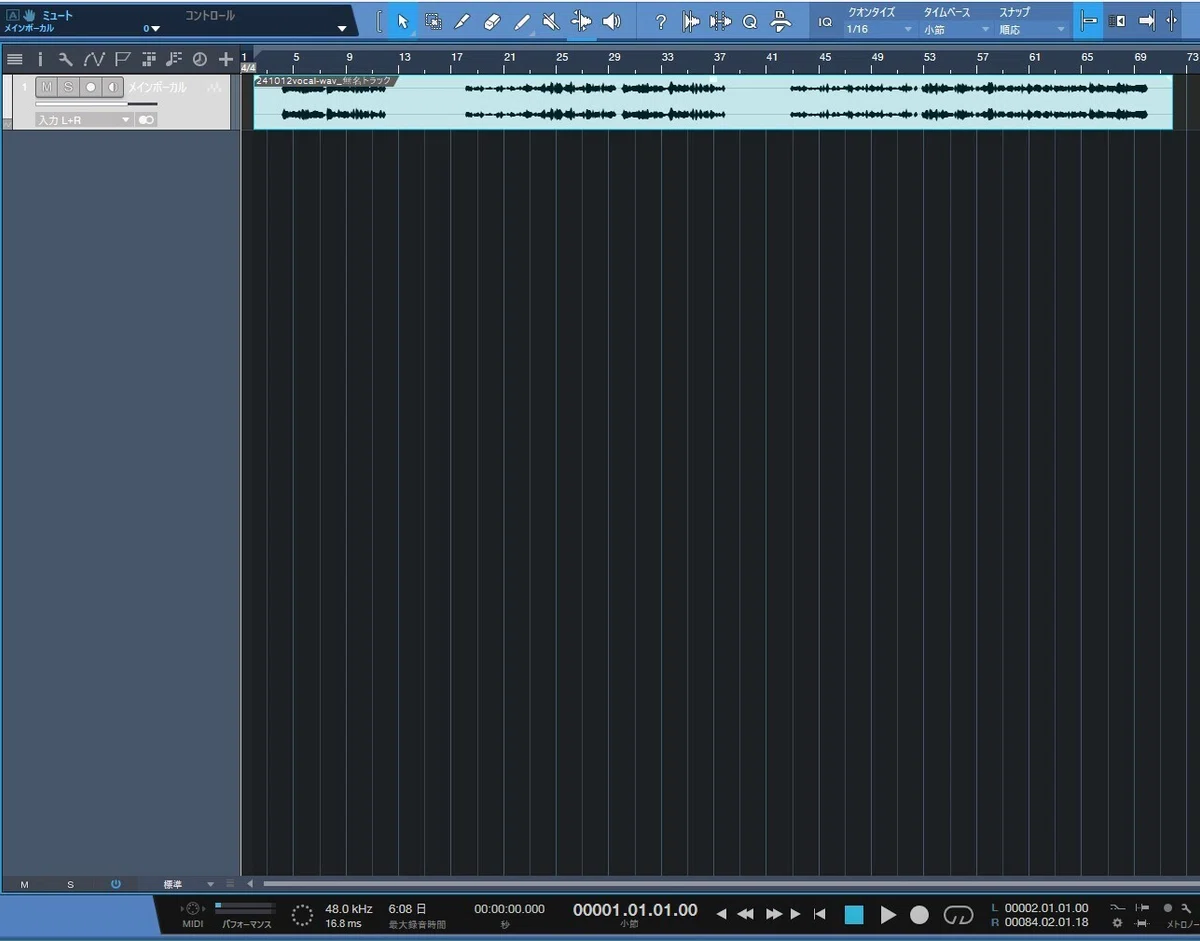Click the 4/4 time signature marker
The width and height of the screenshot is (1200, 941).
249,67
